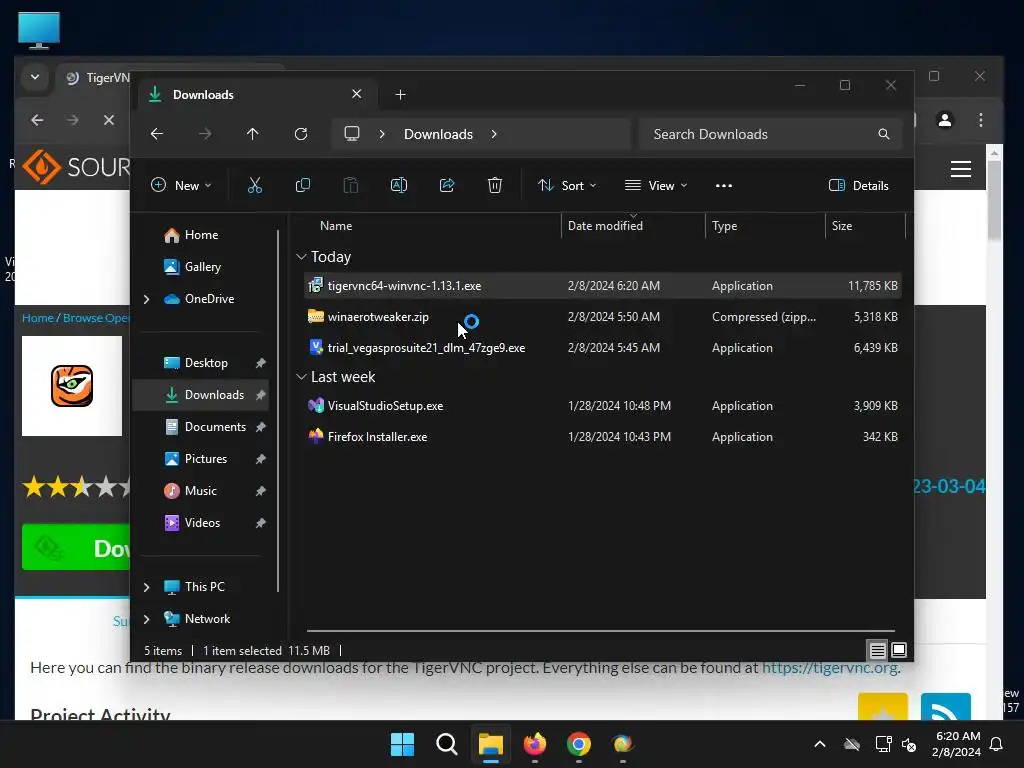Screen dimensions: 1024x768
Task: Select the tigervnc64-winvnc-1.13.1.exe file icon
Action: 315,285
